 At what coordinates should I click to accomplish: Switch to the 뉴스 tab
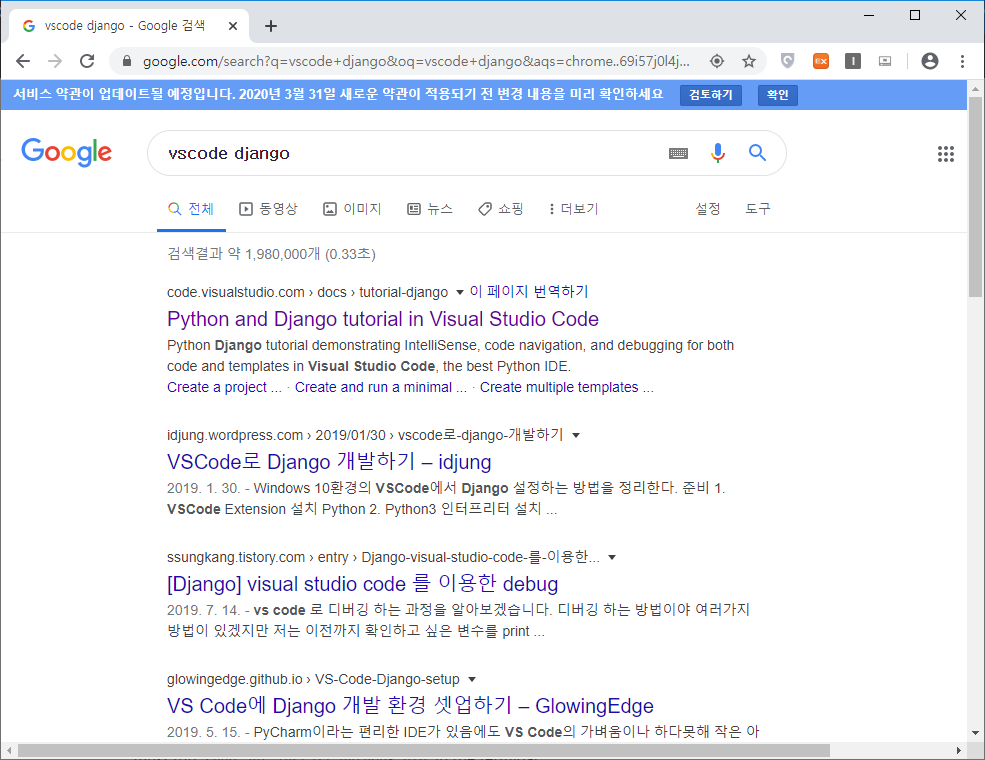tap(430, 209)
